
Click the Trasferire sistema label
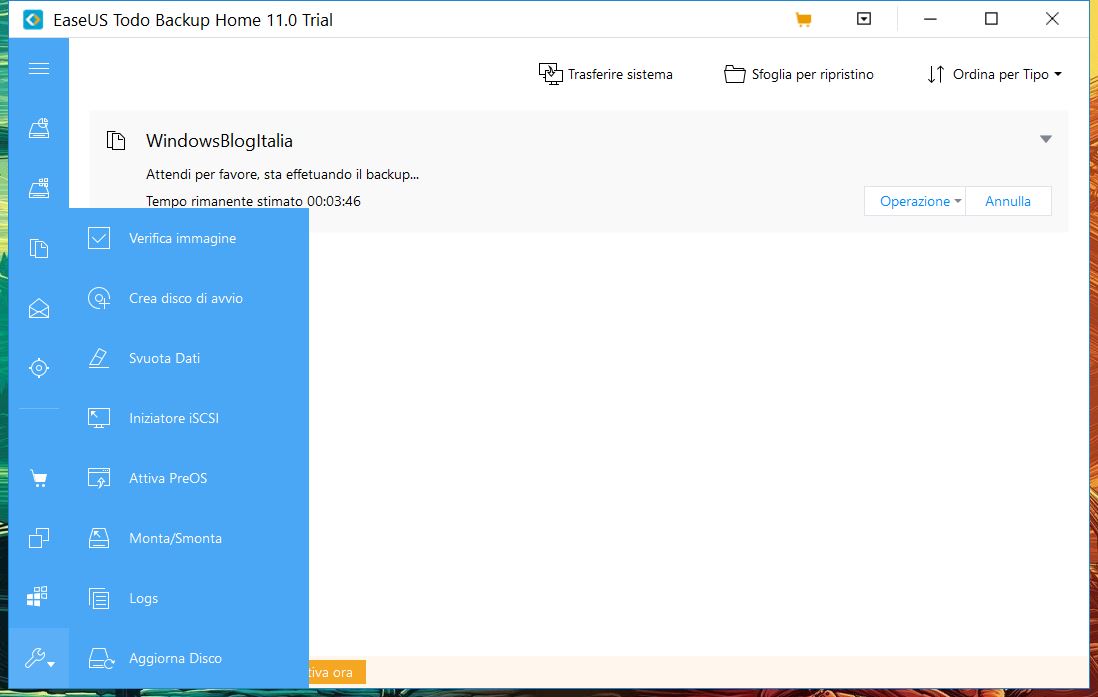click(620, 74)
